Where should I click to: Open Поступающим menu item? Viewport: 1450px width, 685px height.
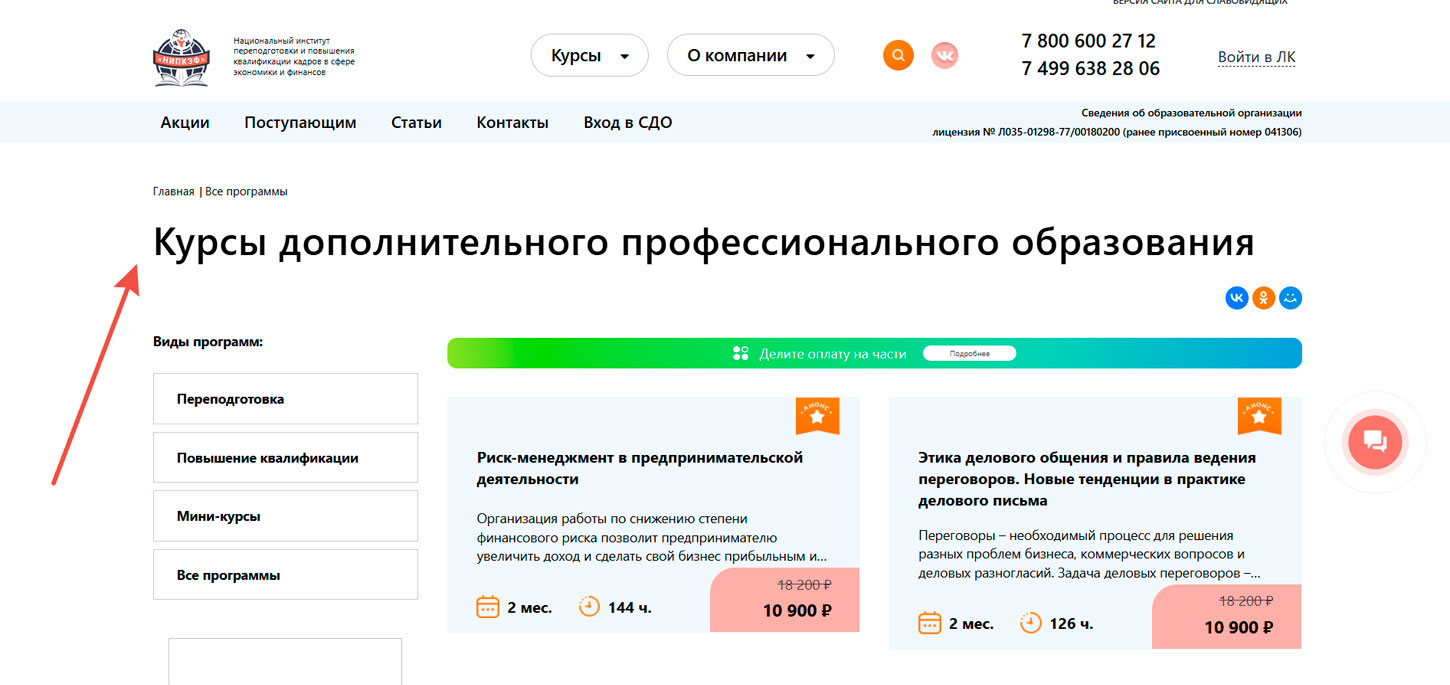300,123
